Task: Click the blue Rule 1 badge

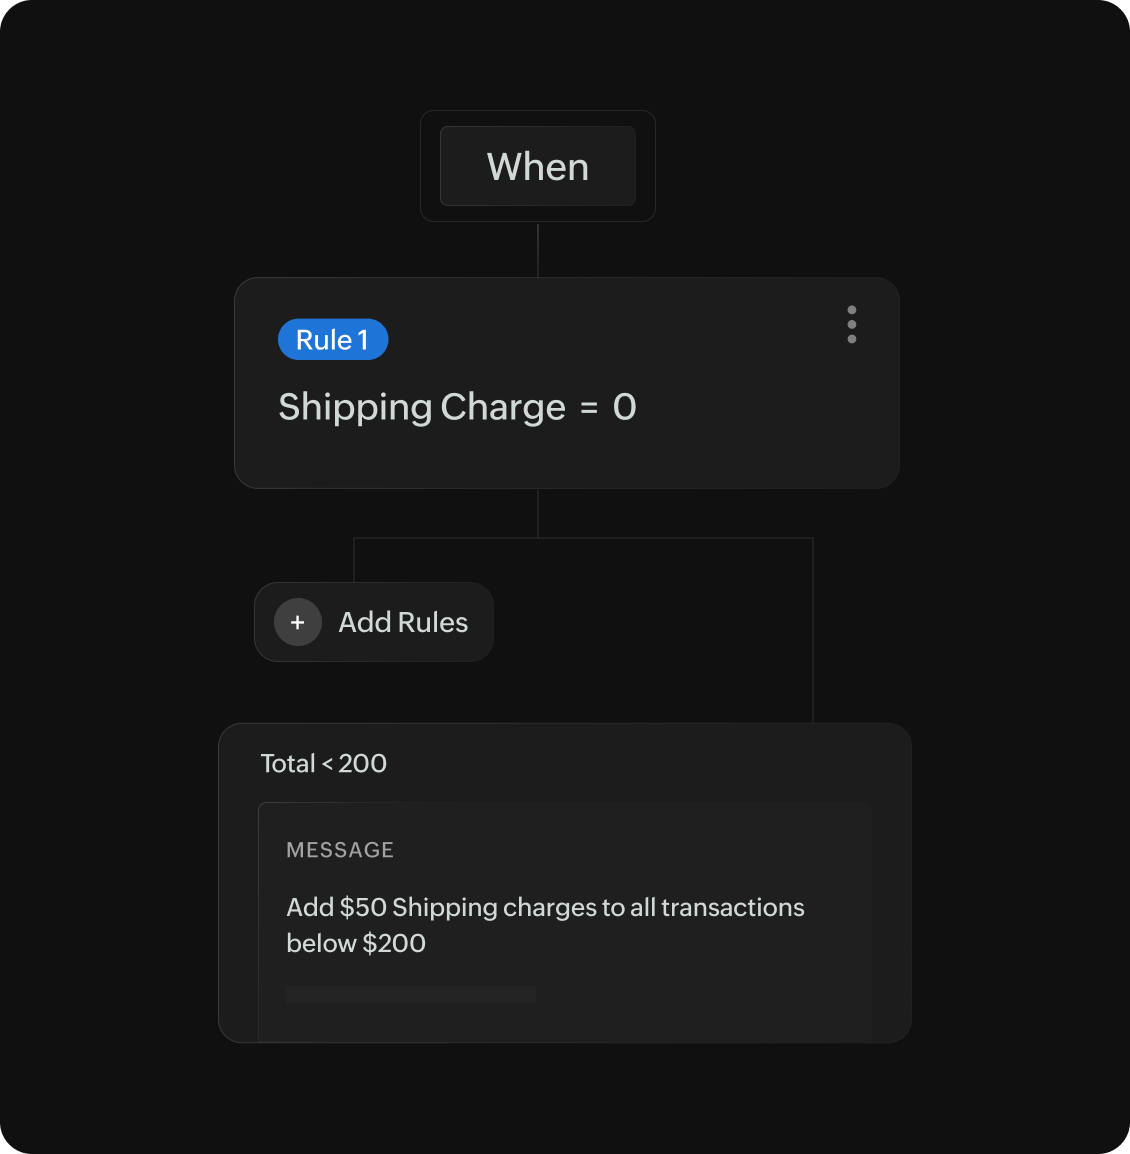Action: pos(333,340)
